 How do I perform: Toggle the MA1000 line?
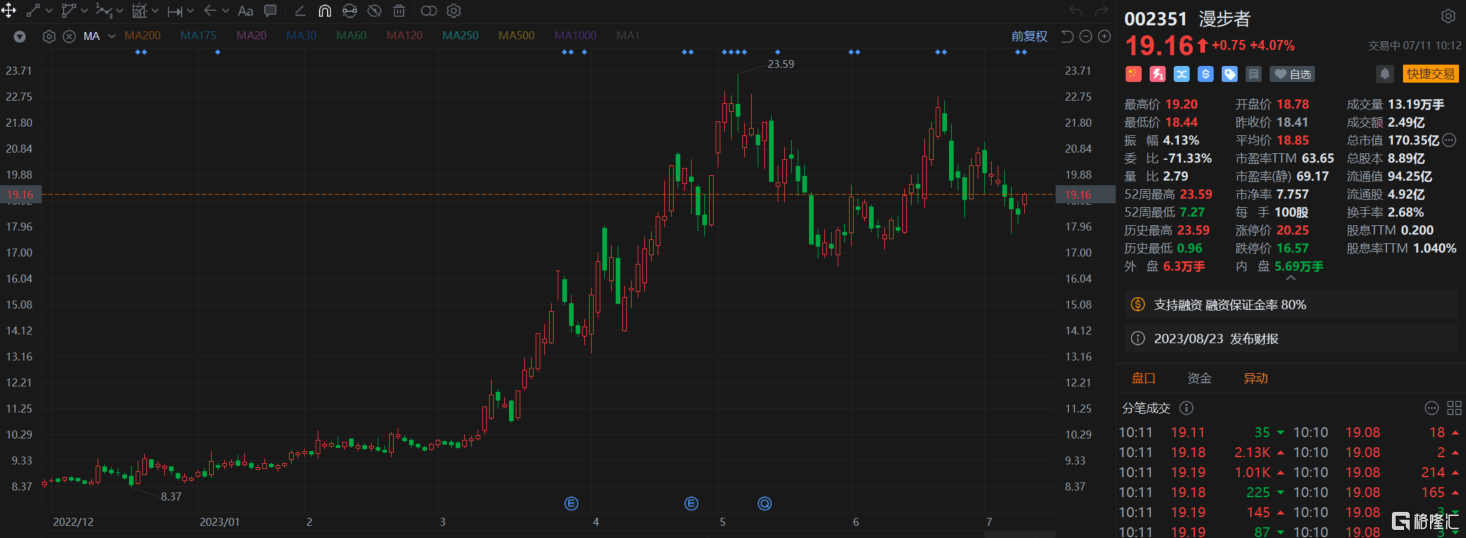tap(575, 36)
